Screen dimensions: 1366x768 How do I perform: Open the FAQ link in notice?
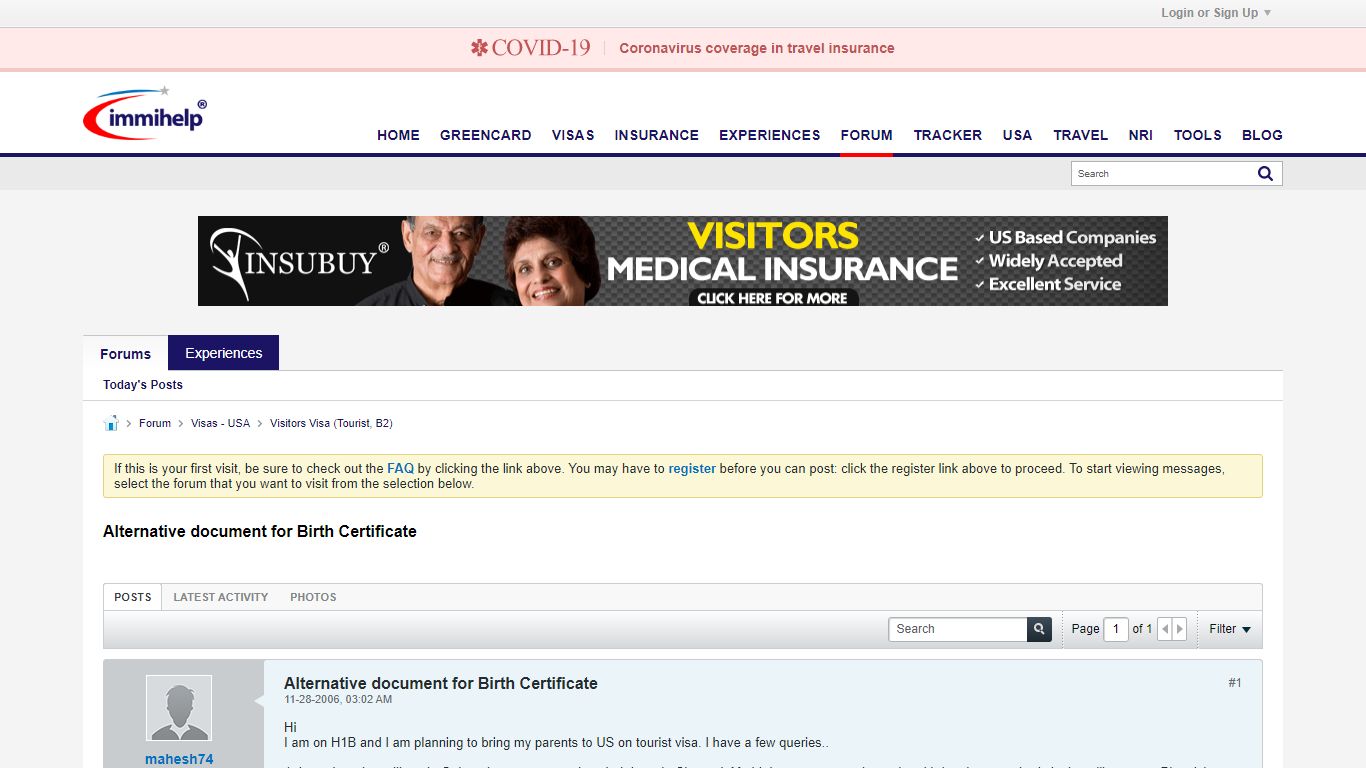(x=400, y=468)
